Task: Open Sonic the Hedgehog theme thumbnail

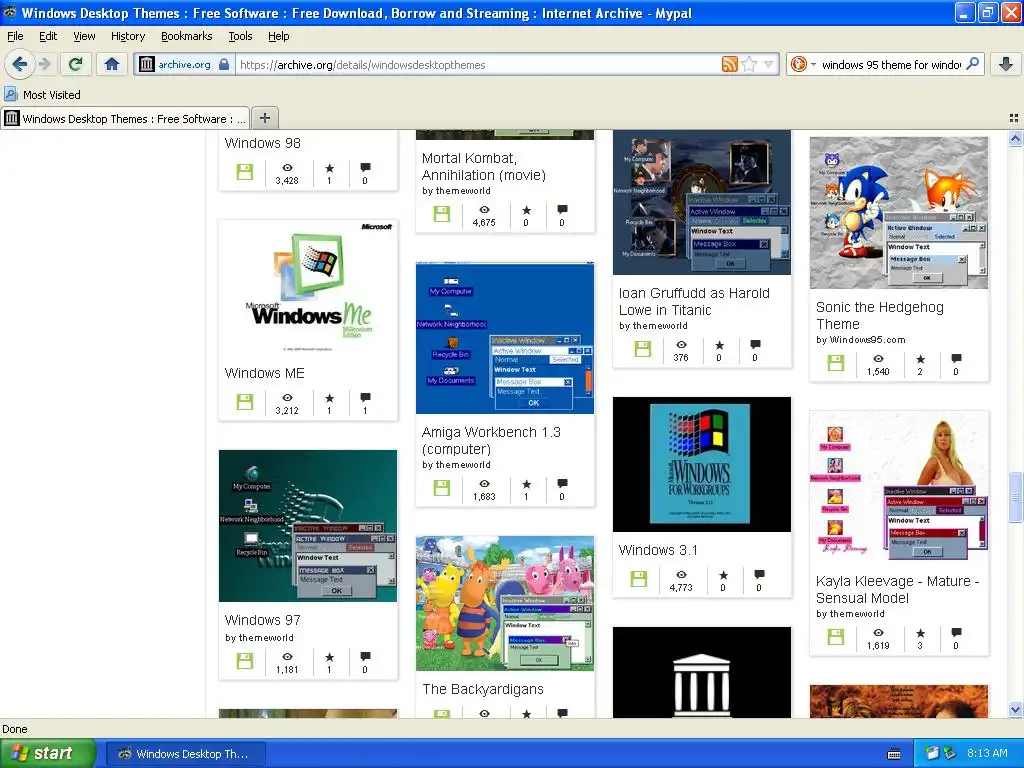Action: 899,213
